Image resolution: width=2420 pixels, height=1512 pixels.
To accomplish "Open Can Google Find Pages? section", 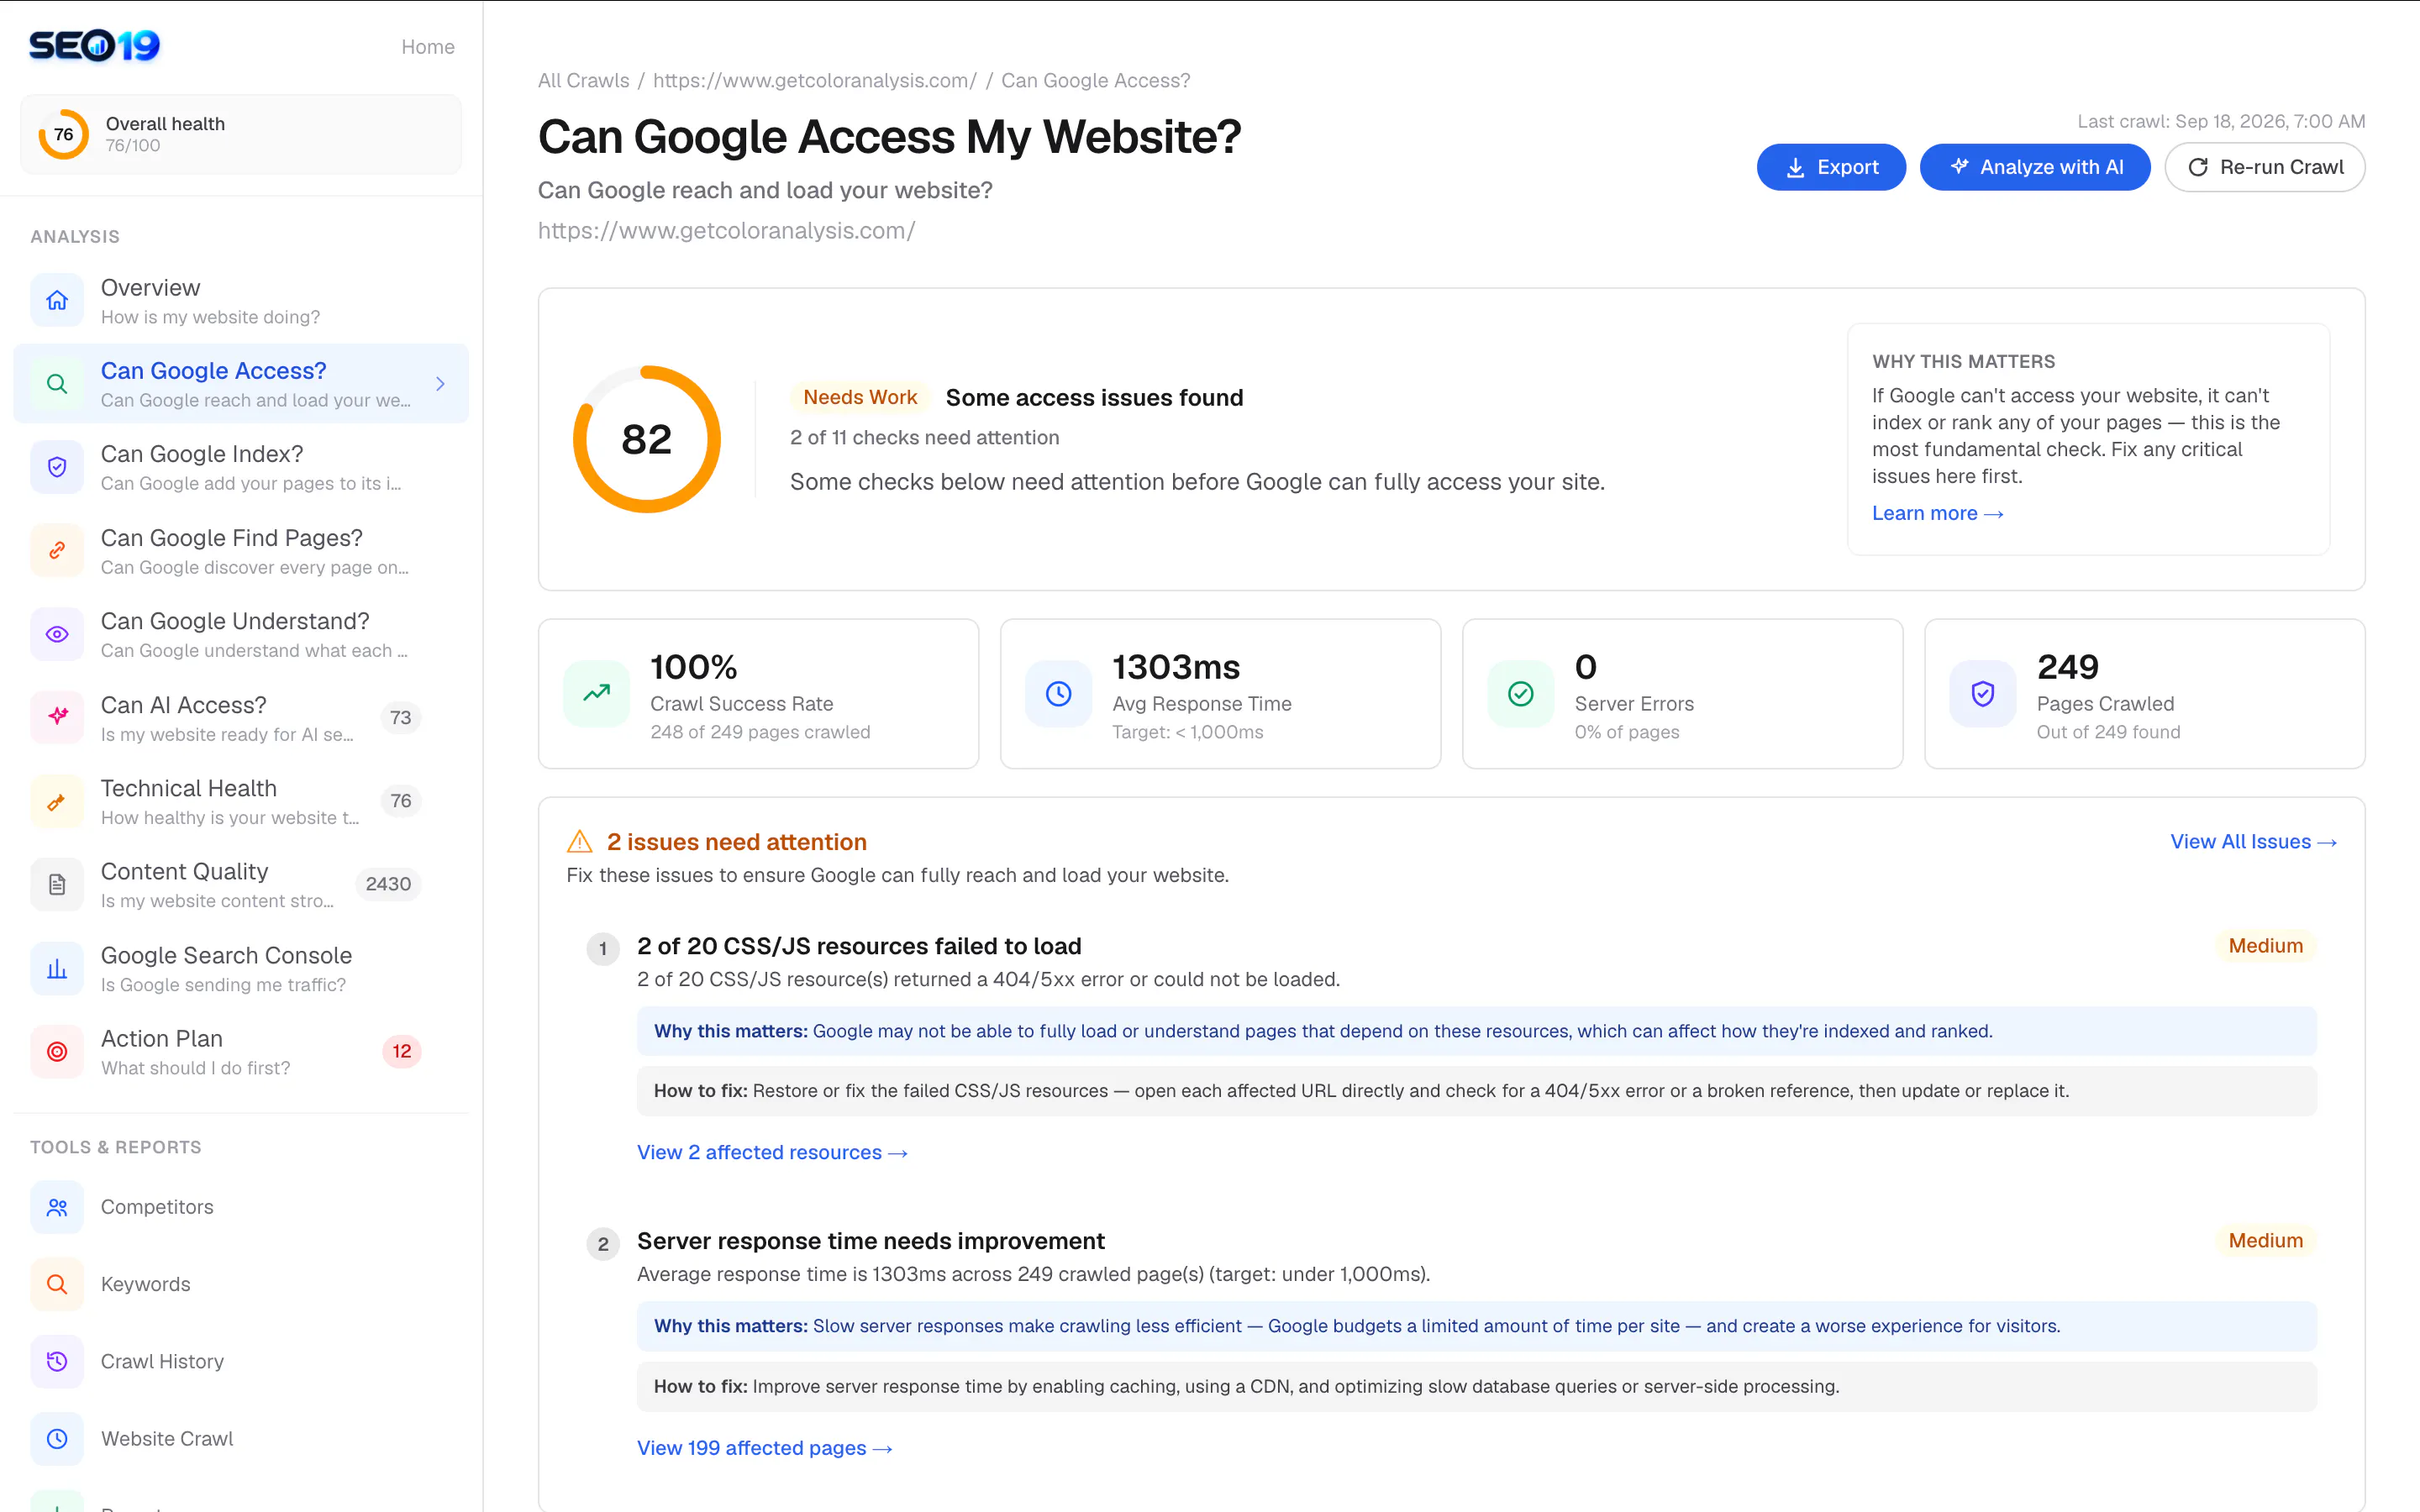I will 241,551.
